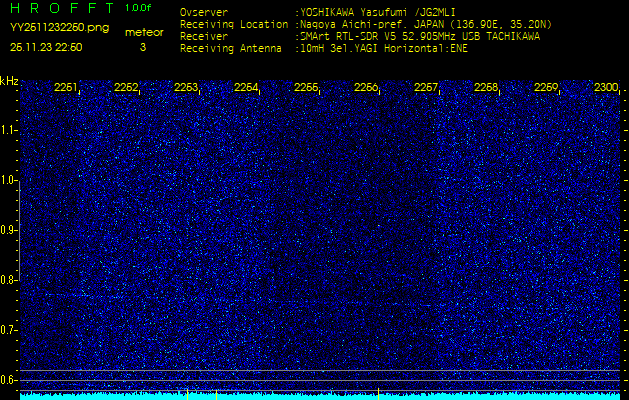The image size is (629, 400).
Task: Select the 0.6 kHz frequency label
Action: pos(8,380)
